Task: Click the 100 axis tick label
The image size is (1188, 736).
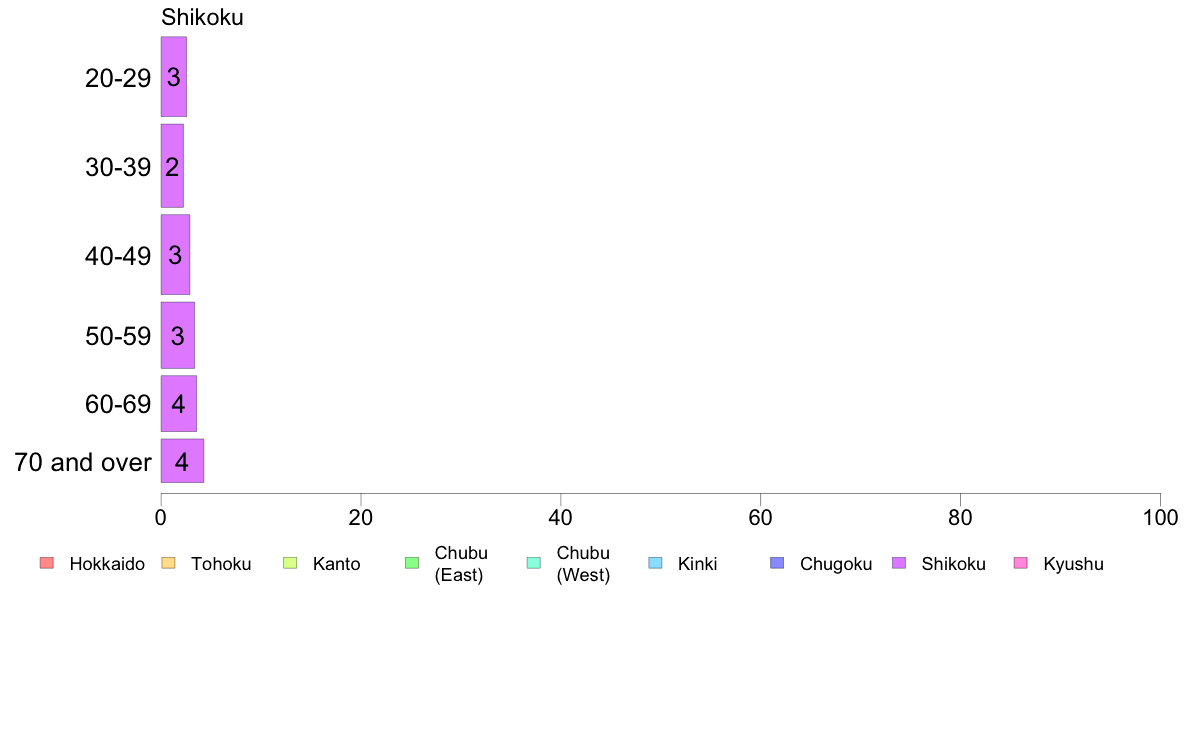Action: [1160, 518]
